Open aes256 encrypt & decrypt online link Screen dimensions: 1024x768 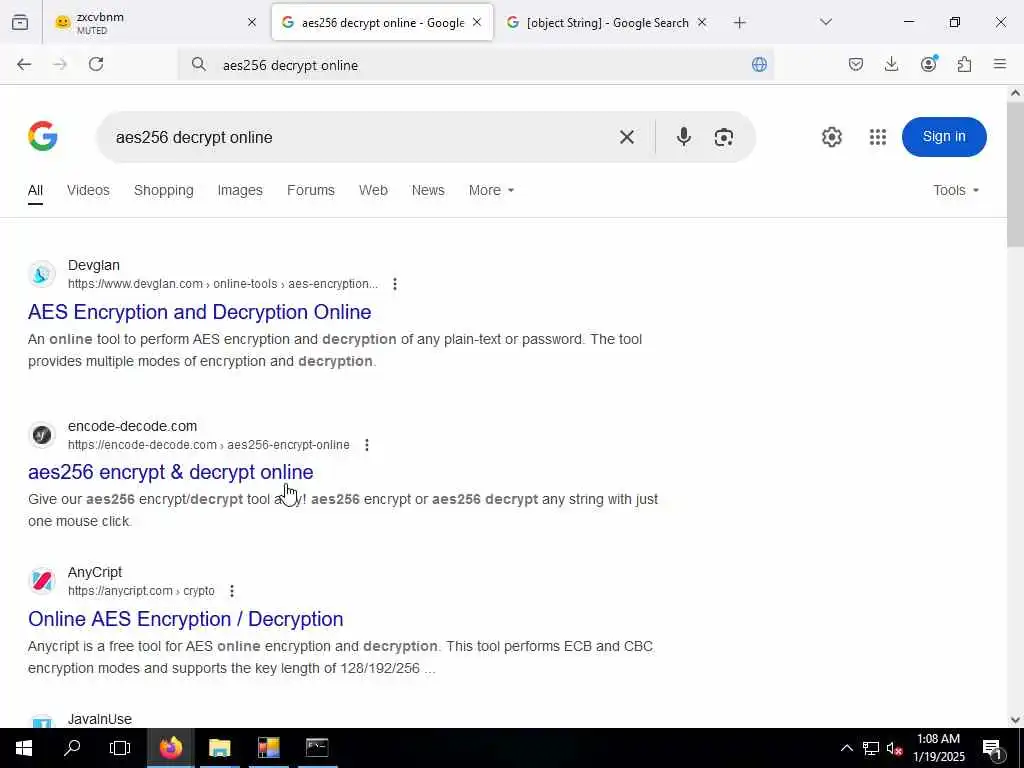(x=170, y=472)
